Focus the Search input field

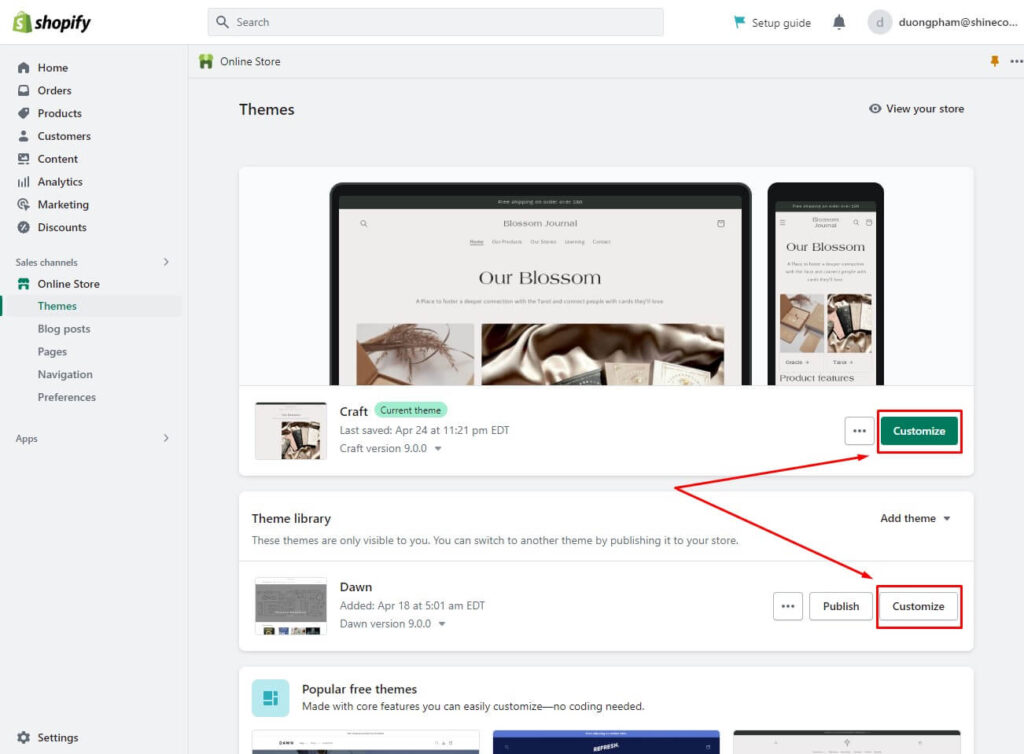point(436,22)
